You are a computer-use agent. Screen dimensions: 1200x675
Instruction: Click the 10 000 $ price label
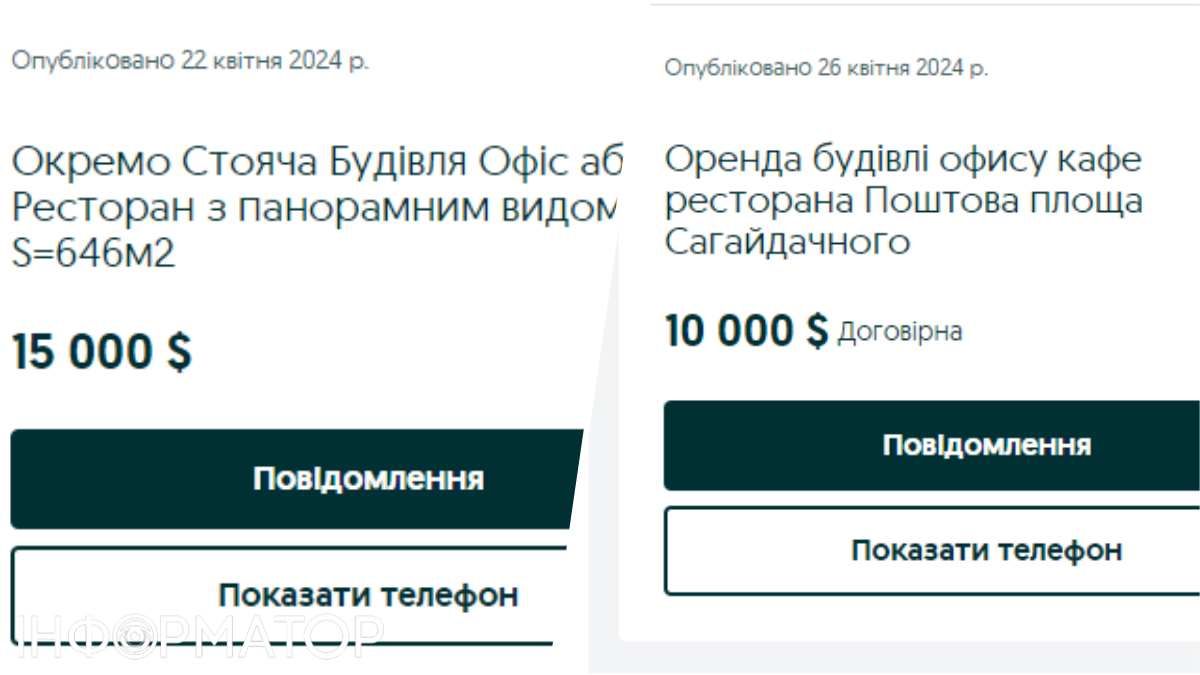tap(740, 330)
